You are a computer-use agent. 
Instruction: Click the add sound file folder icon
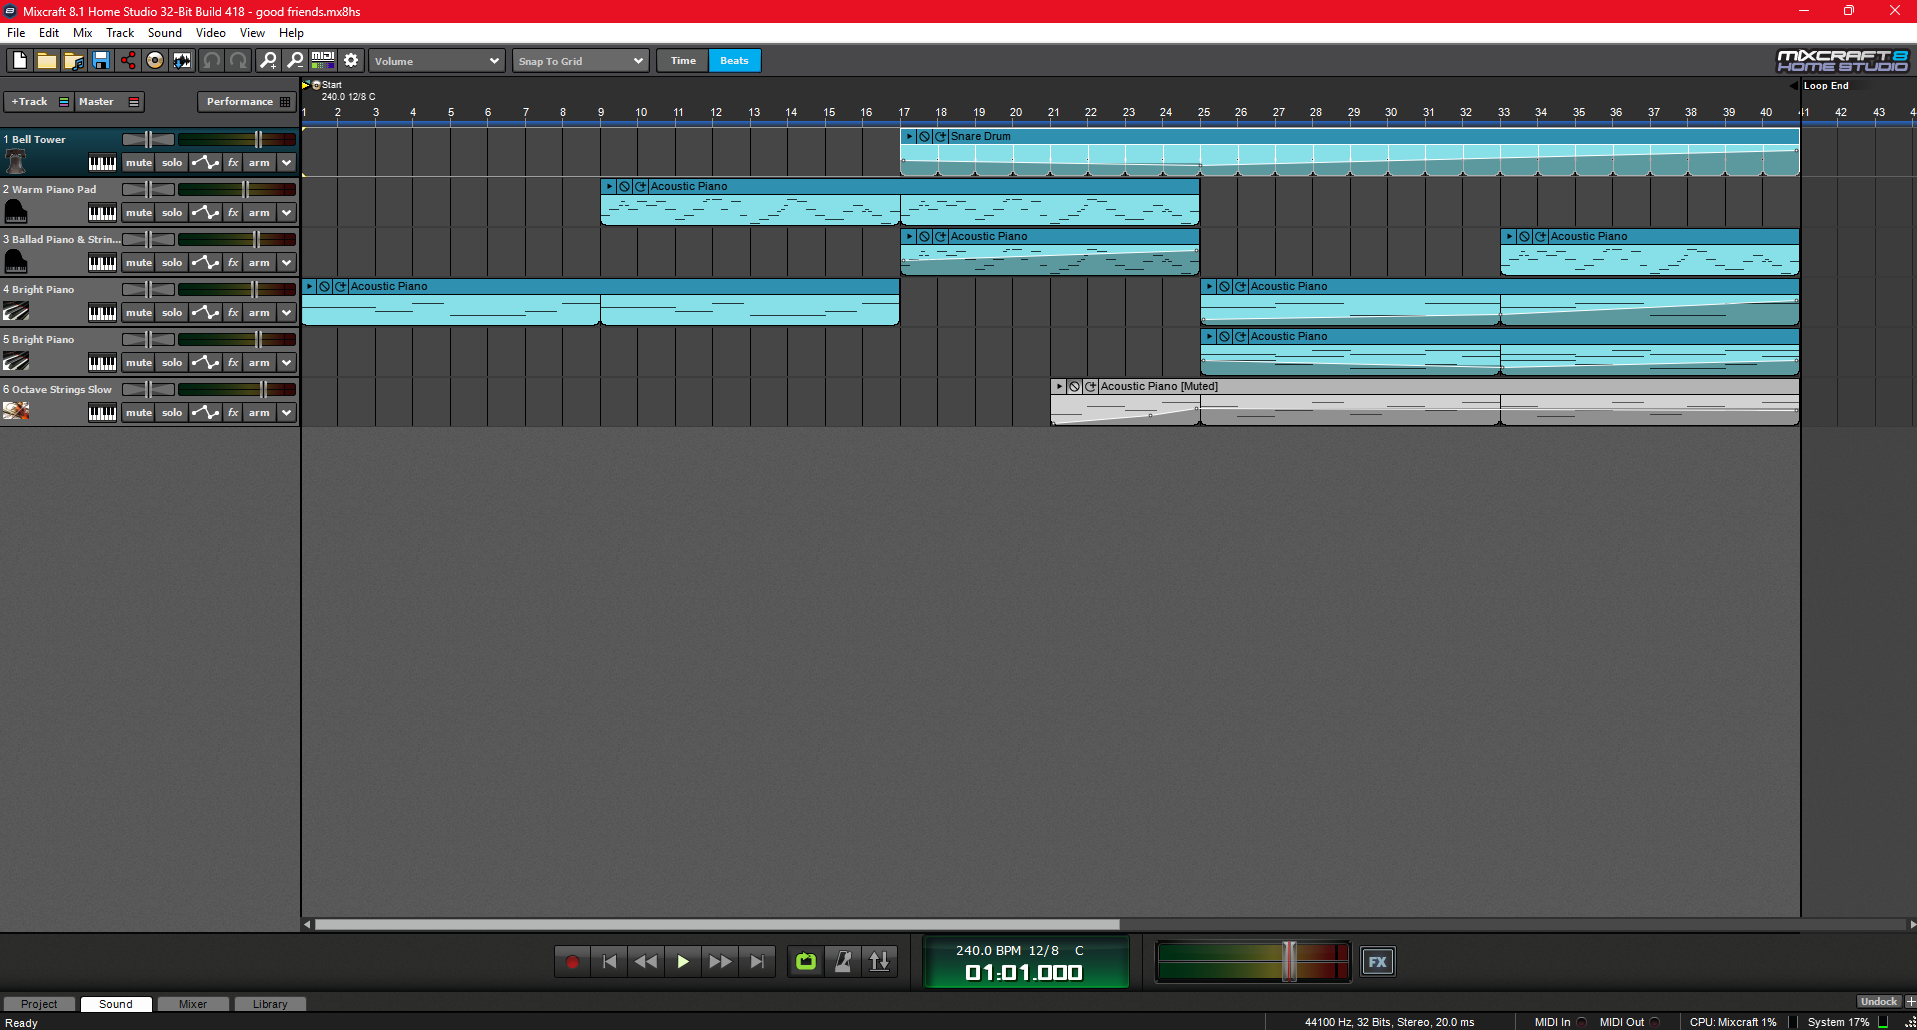click(73, 61)
